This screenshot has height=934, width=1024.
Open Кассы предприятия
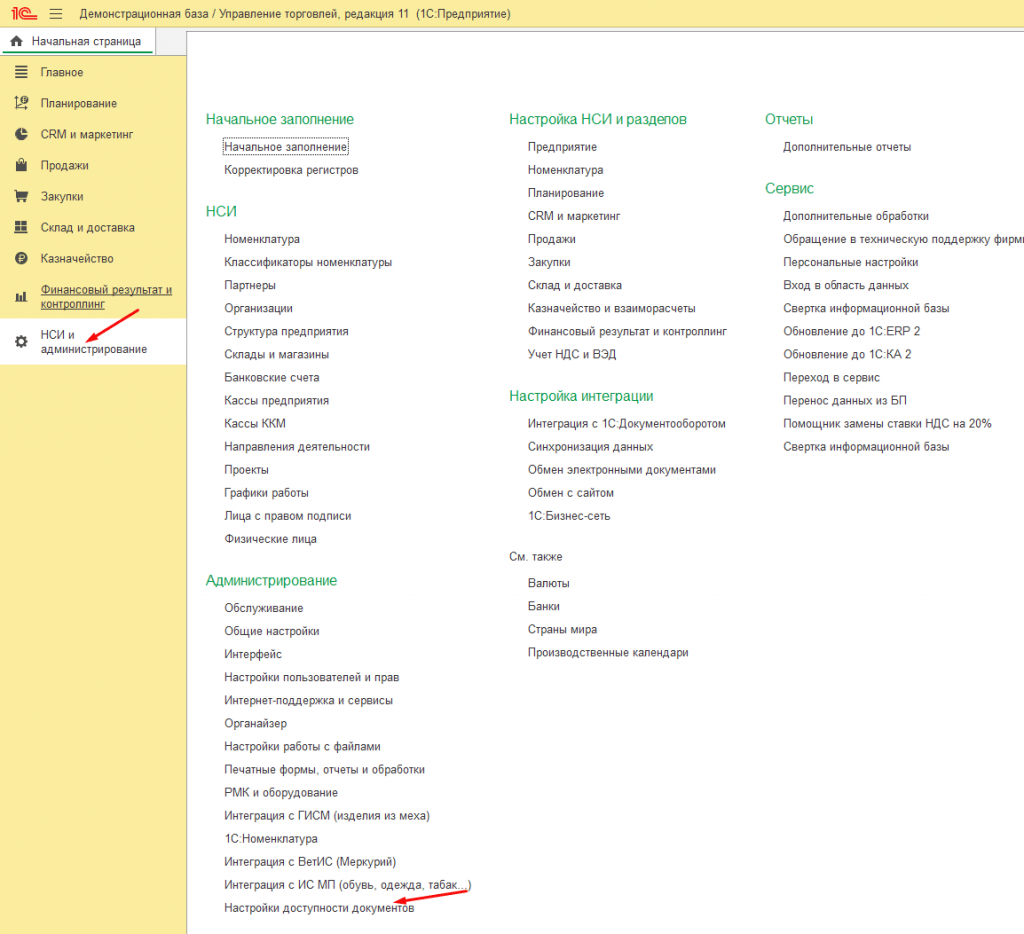[277, 400]
